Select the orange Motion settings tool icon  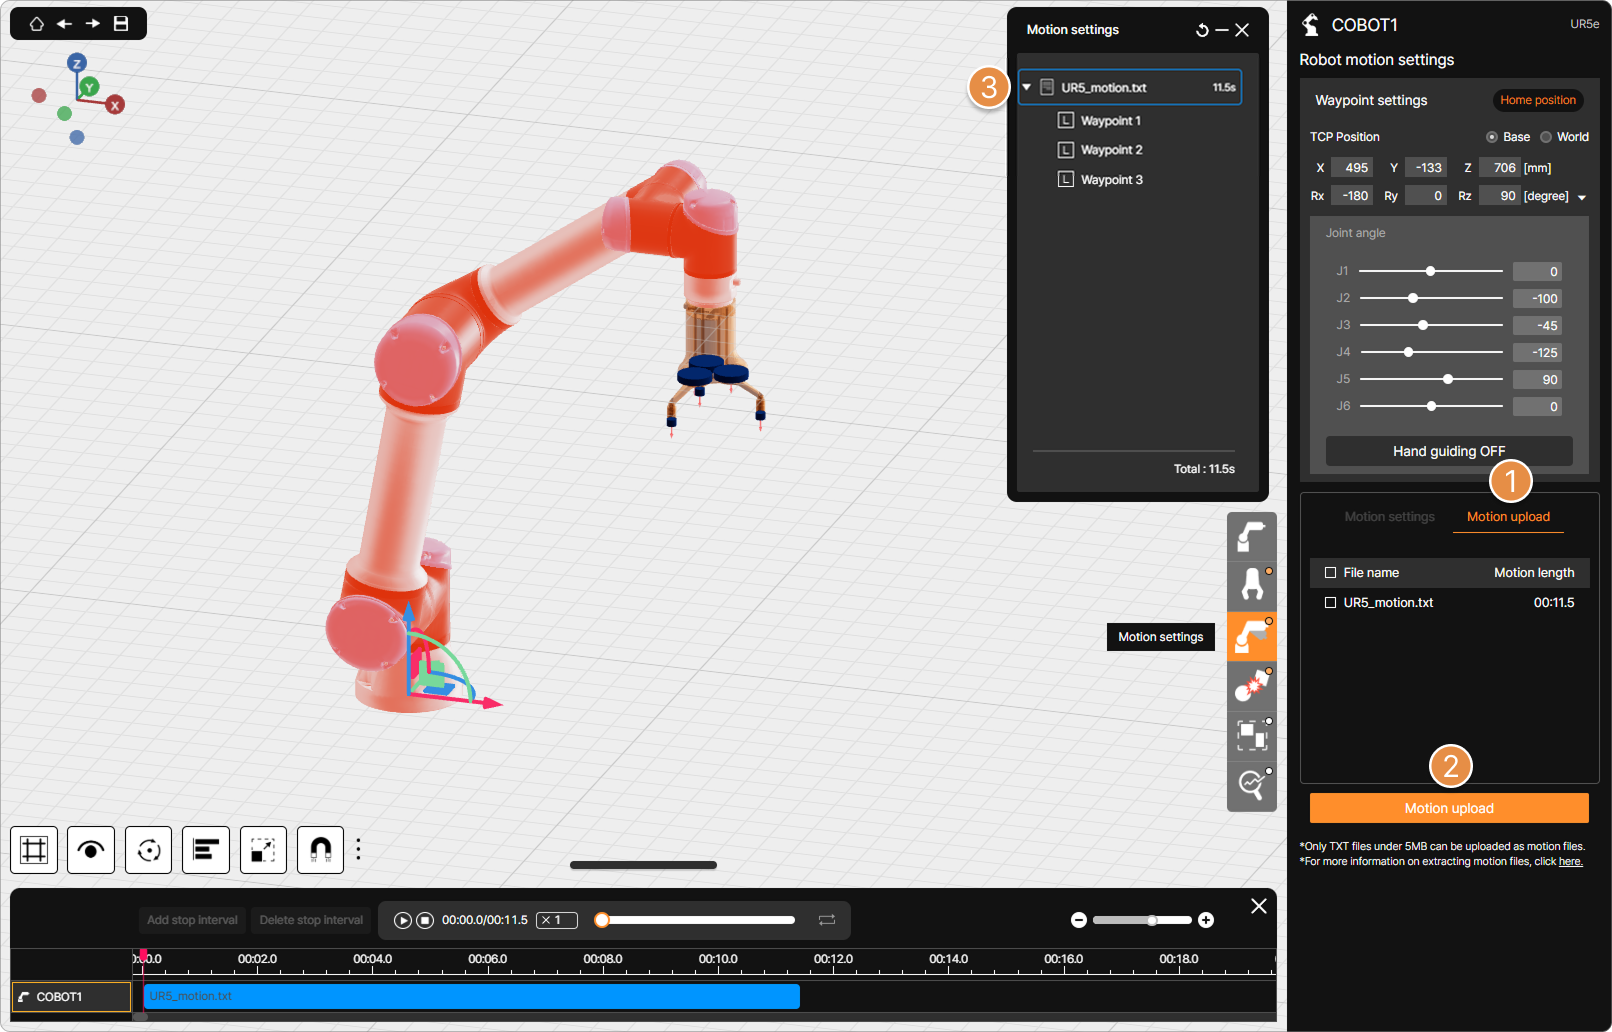click(x=1252, y=636)
